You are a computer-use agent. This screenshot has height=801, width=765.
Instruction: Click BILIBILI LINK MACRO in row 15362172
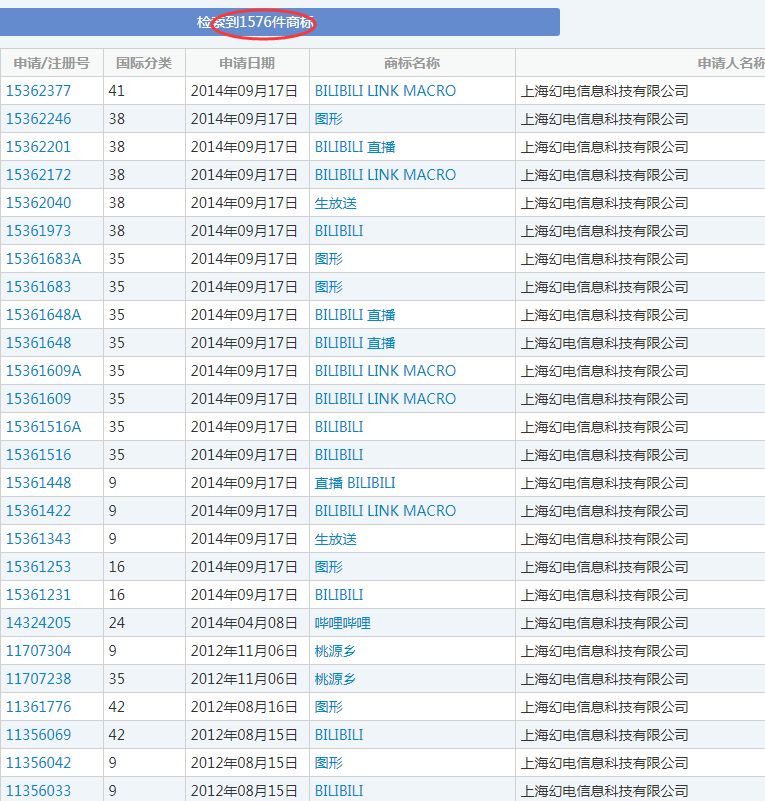(385, 175)
